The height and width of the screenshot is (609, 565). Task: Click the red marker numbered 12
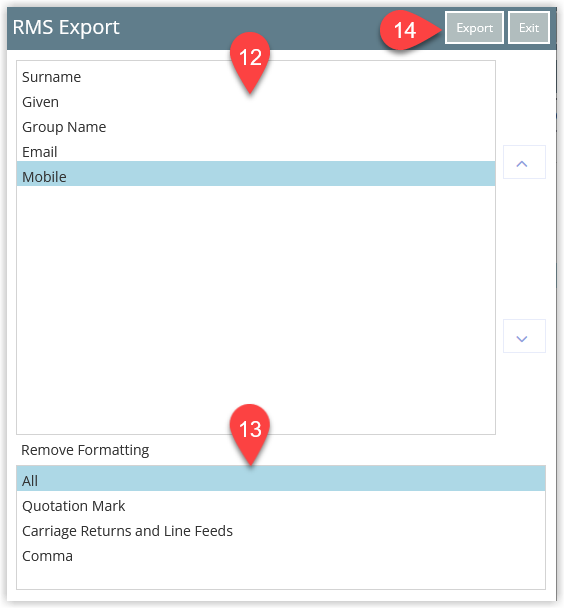click(250, 62)
